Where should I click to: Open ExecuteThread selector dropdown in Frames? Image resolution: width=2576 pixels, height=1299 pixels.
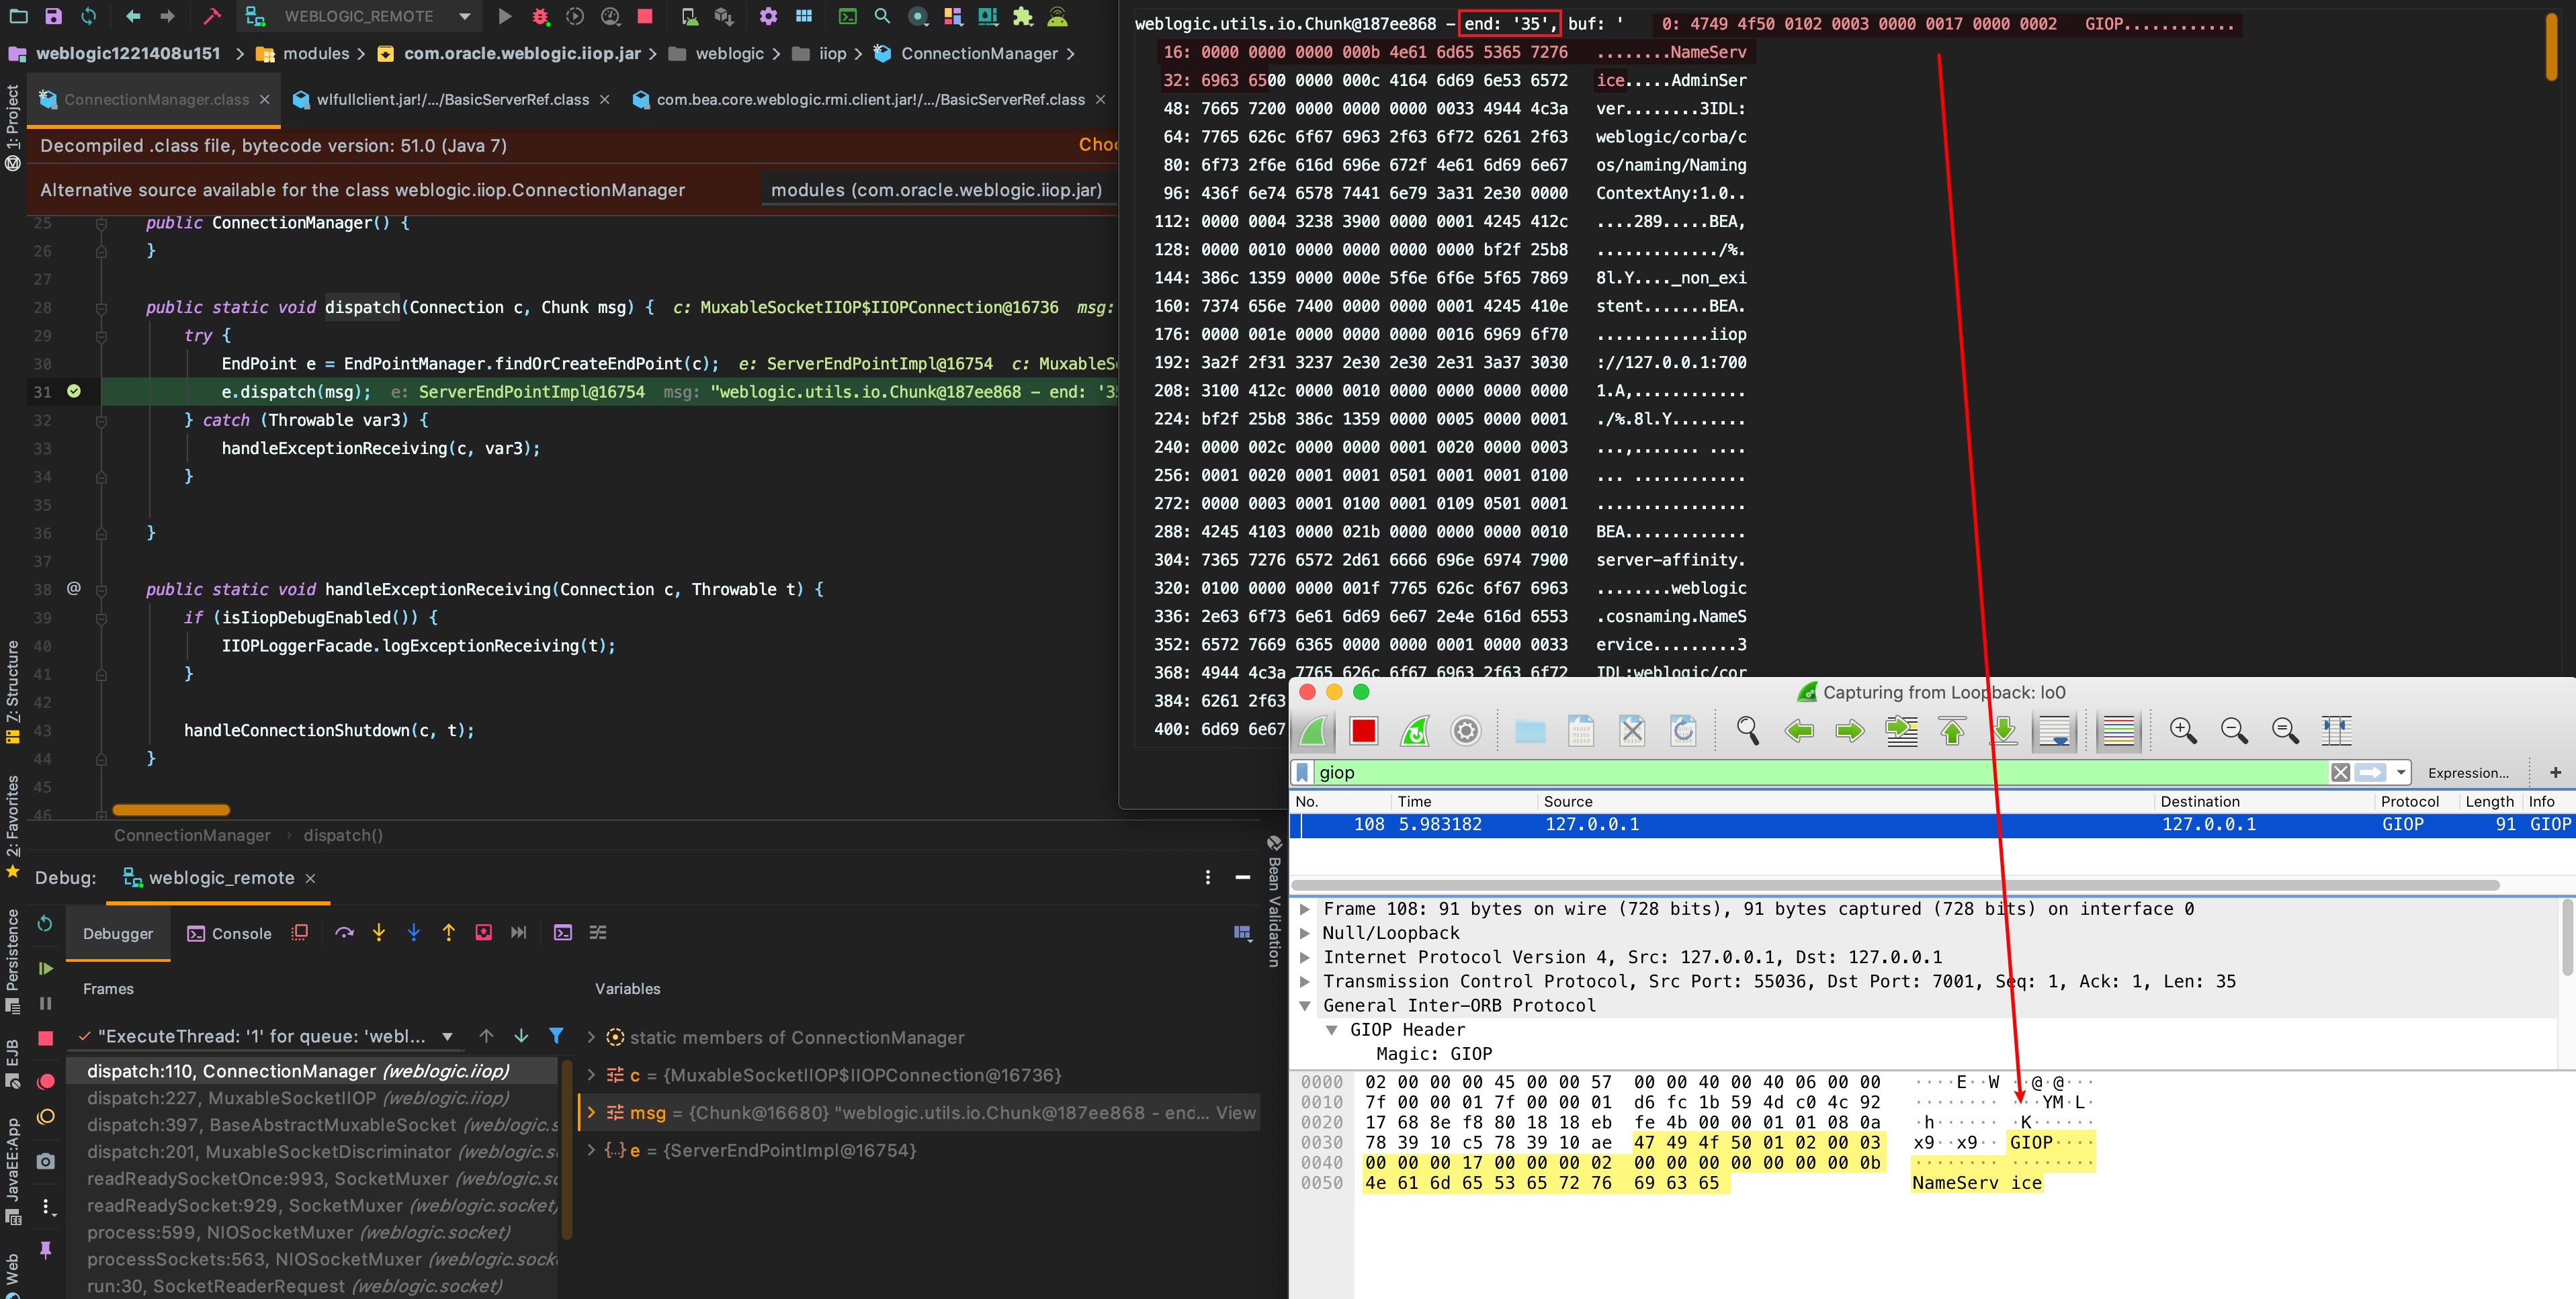pos(447,1037)
